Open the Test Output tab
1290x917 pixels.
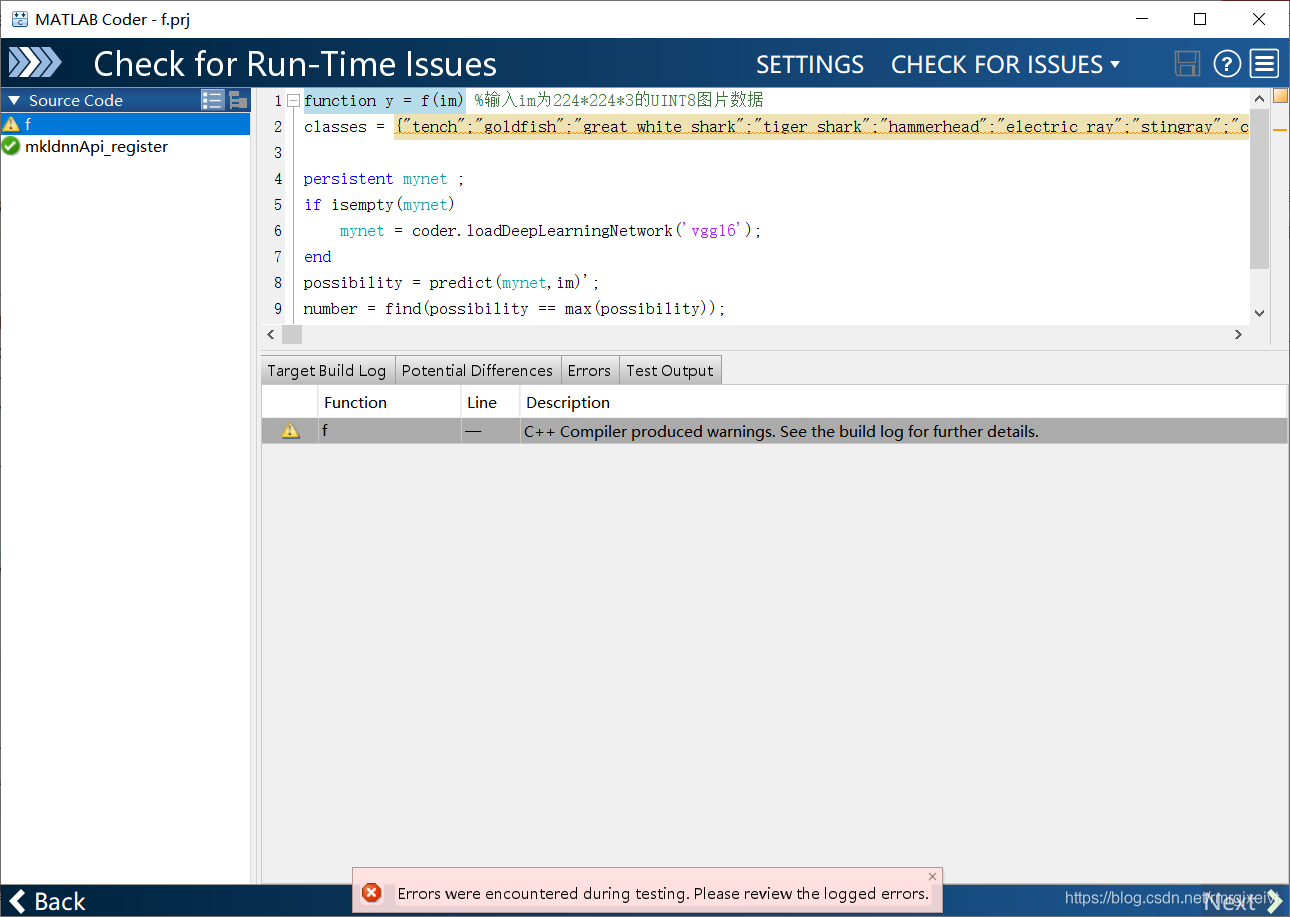670,370
